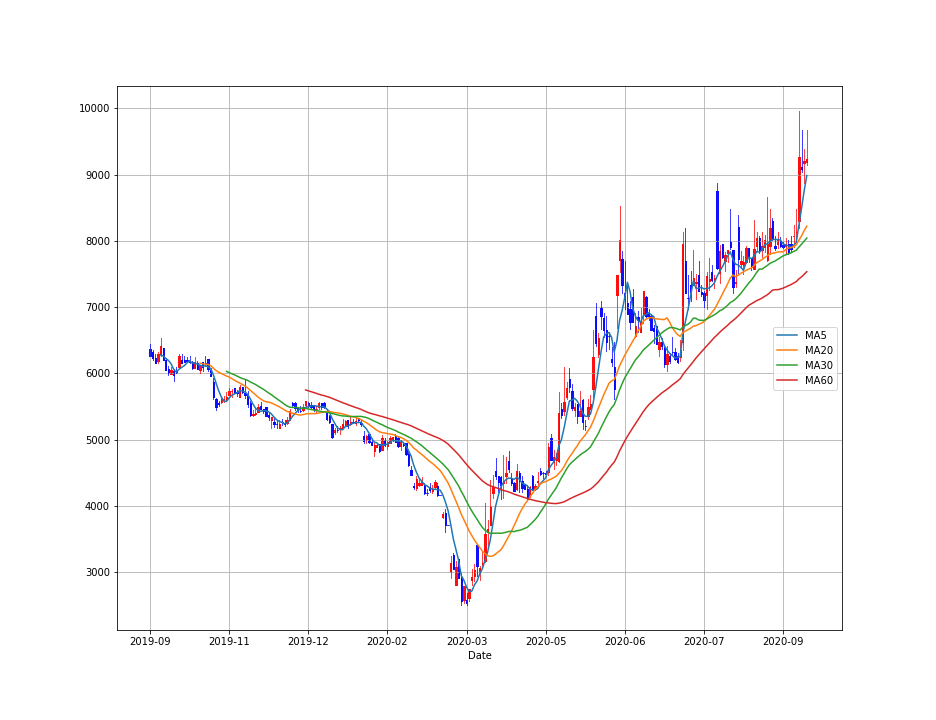
Task: Click the MA60 legend label
Action: click(818, 381)
